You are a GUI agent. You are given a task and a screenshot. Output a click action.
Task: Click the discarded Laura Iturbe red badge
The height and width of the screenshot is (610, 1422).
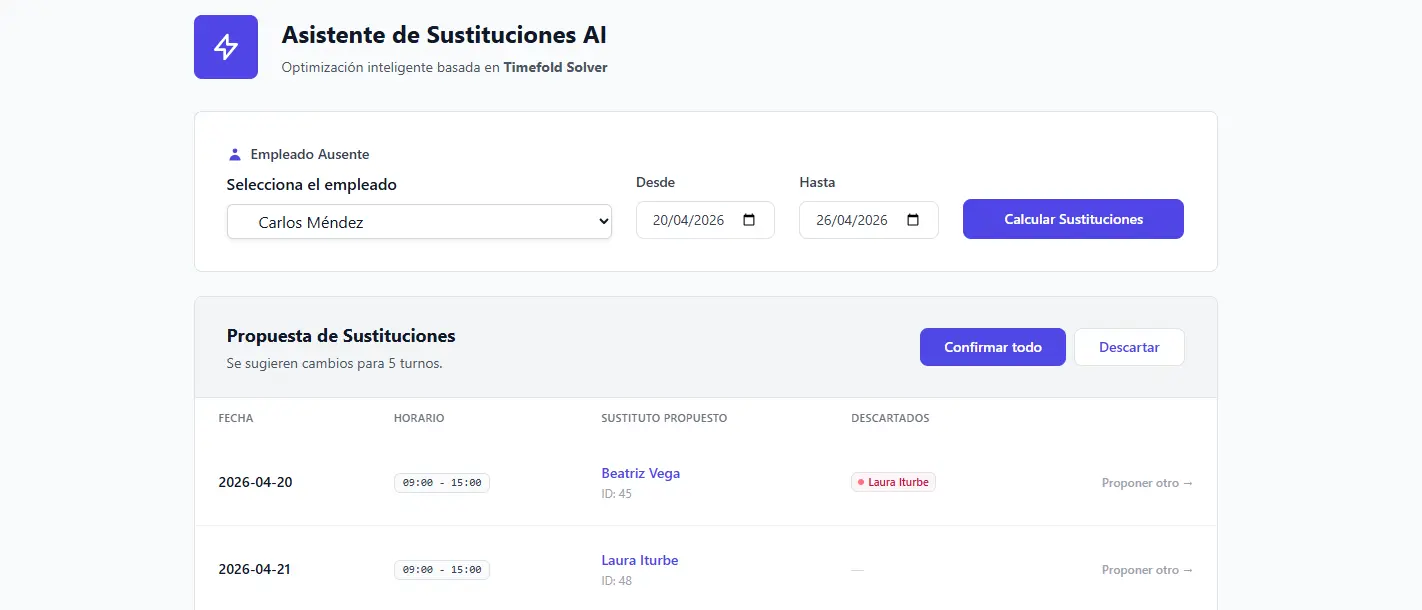(893, 482)
